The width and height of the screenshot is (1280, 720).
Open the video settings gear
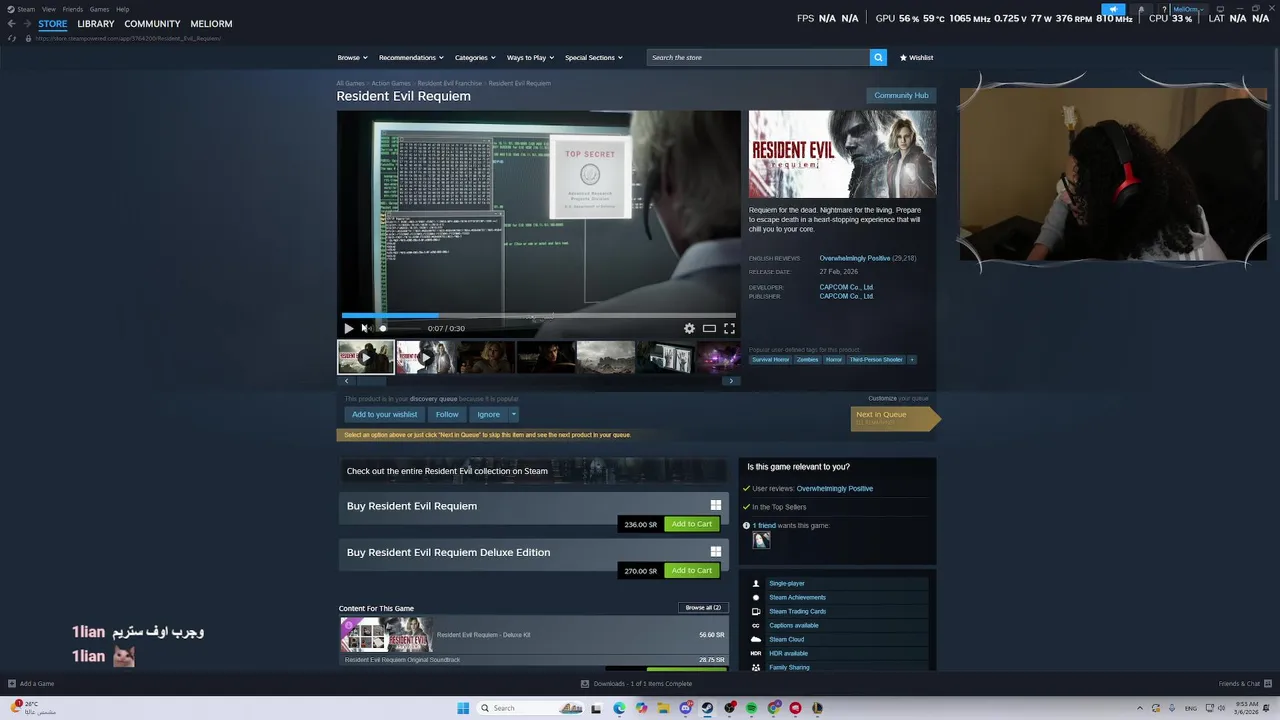coord(689,328)
